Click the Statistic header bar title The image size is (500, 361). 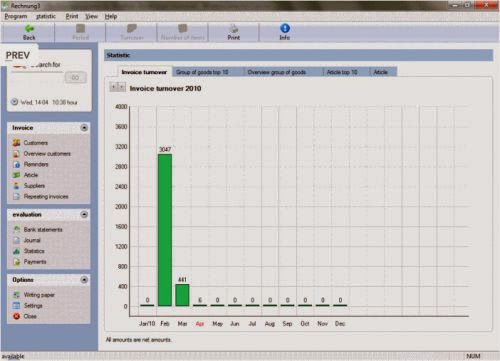coord(118,55)
